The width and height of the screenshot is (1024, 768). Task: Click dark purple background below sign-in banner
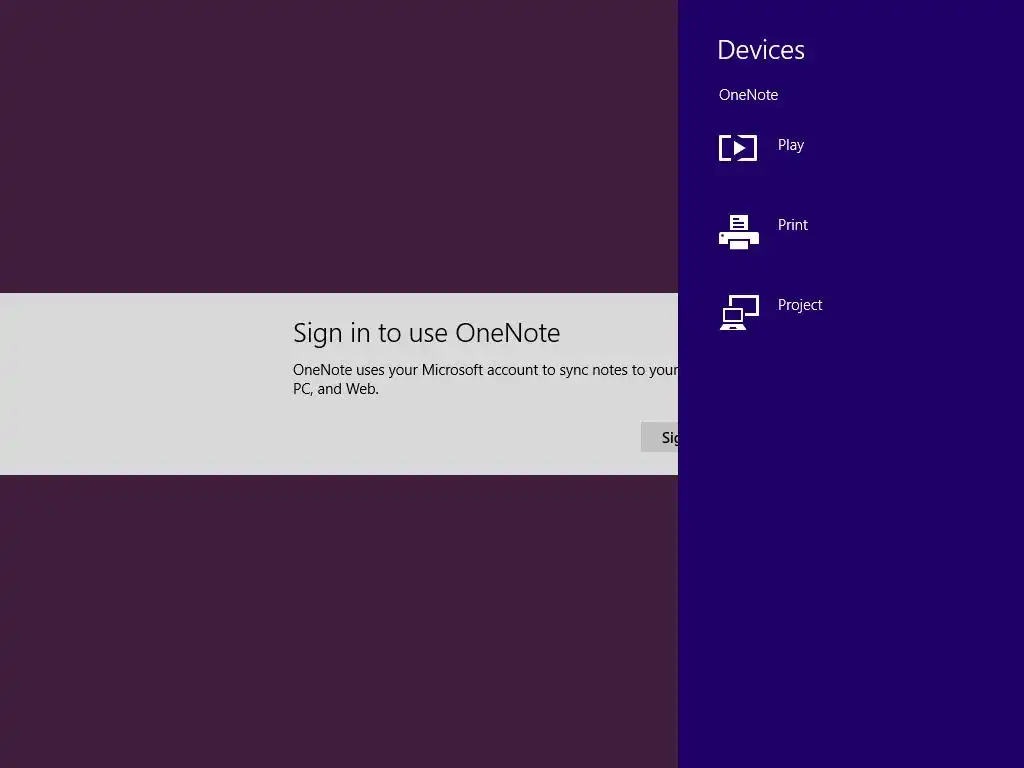pos(339,621)
